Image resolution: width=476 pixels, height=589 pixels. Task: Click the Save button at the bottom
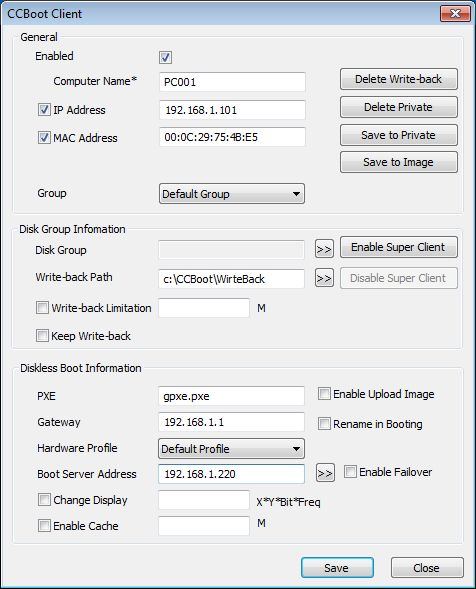(x=337, y=568)
